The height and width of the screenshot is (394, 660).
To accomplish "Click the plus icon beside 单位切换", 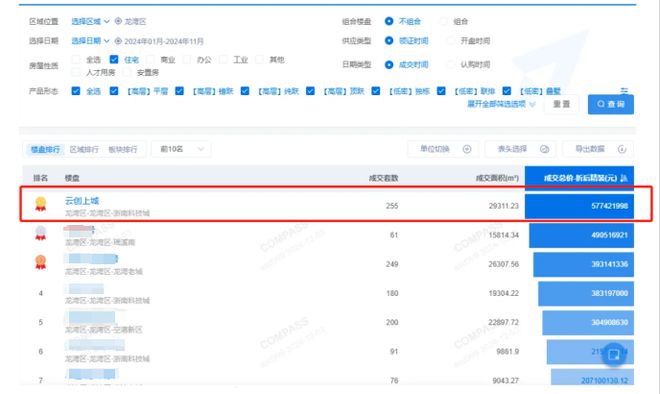I will point(467,149).
